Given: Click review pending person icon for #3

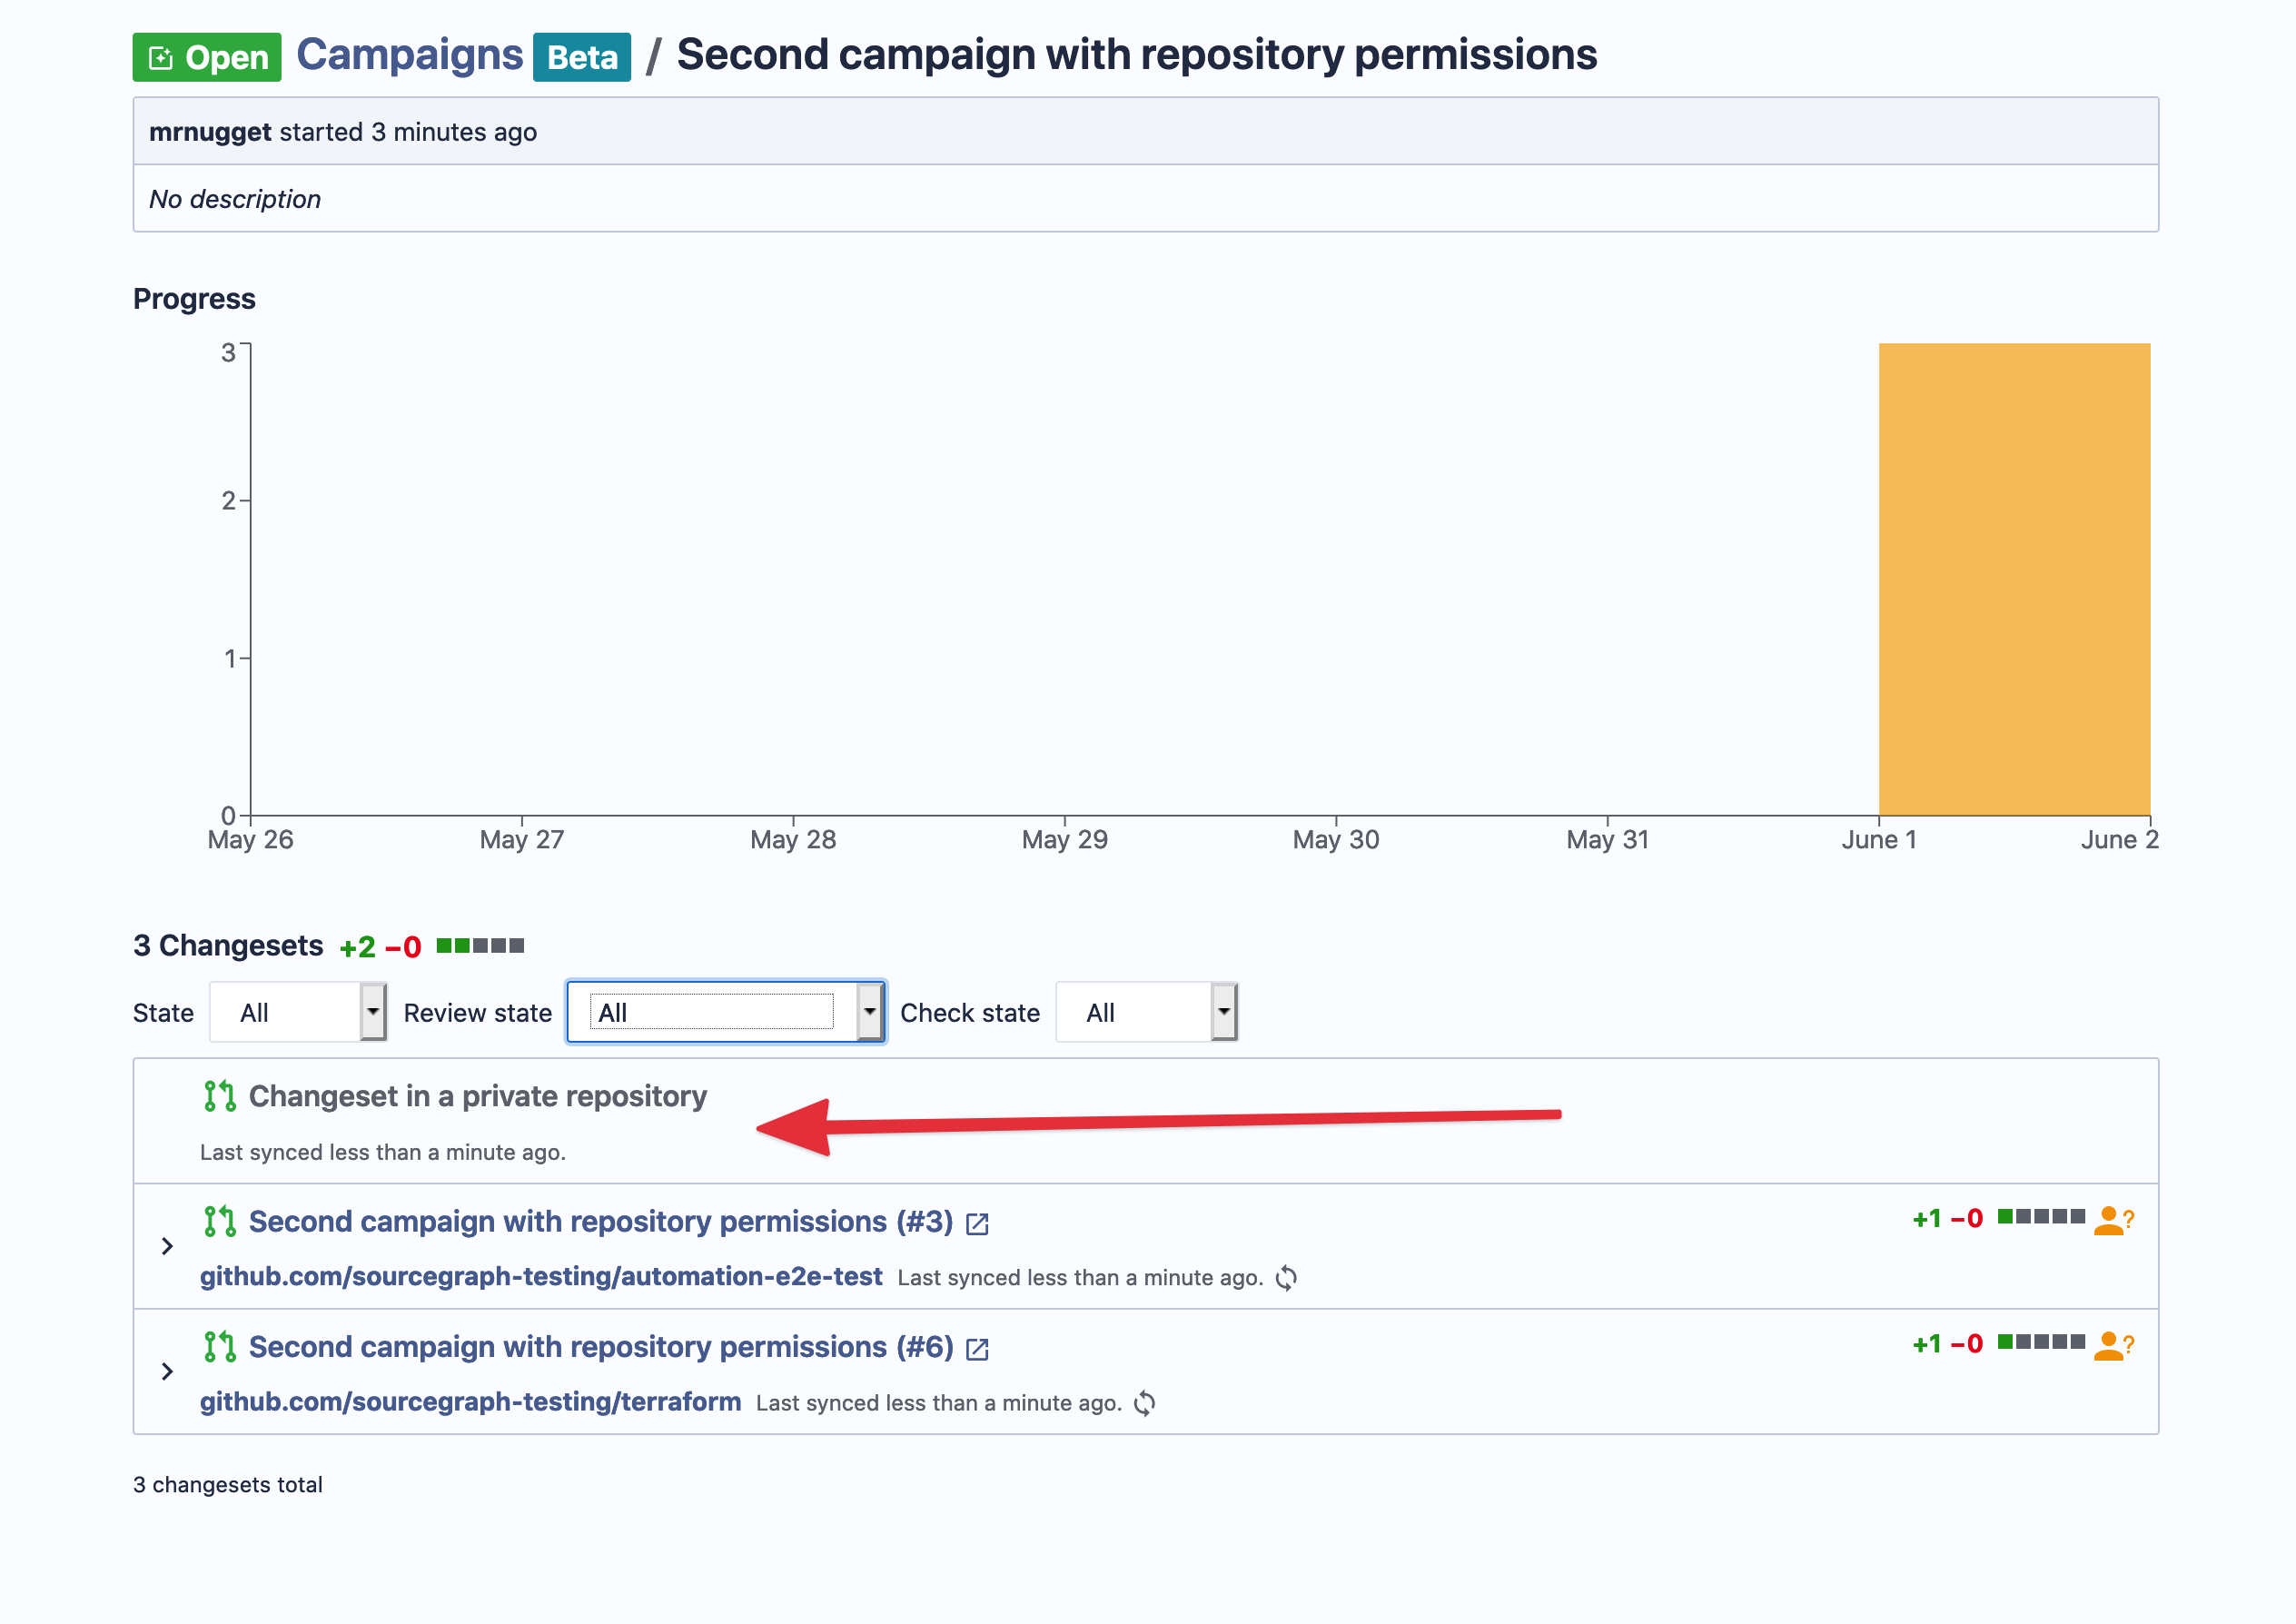Looking at the screenshot, I should pos(2112,1220).
